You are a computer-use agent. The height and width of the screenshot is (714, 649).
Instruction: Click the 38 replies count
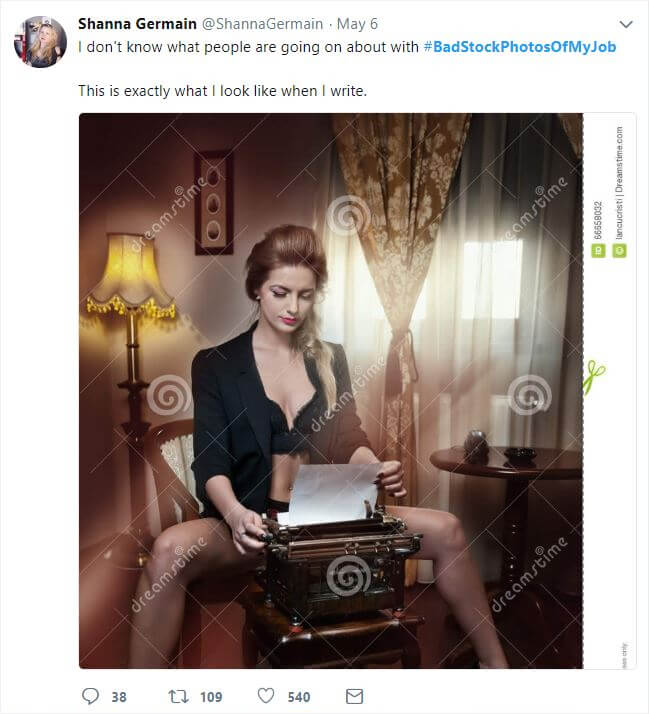[119, 697]
